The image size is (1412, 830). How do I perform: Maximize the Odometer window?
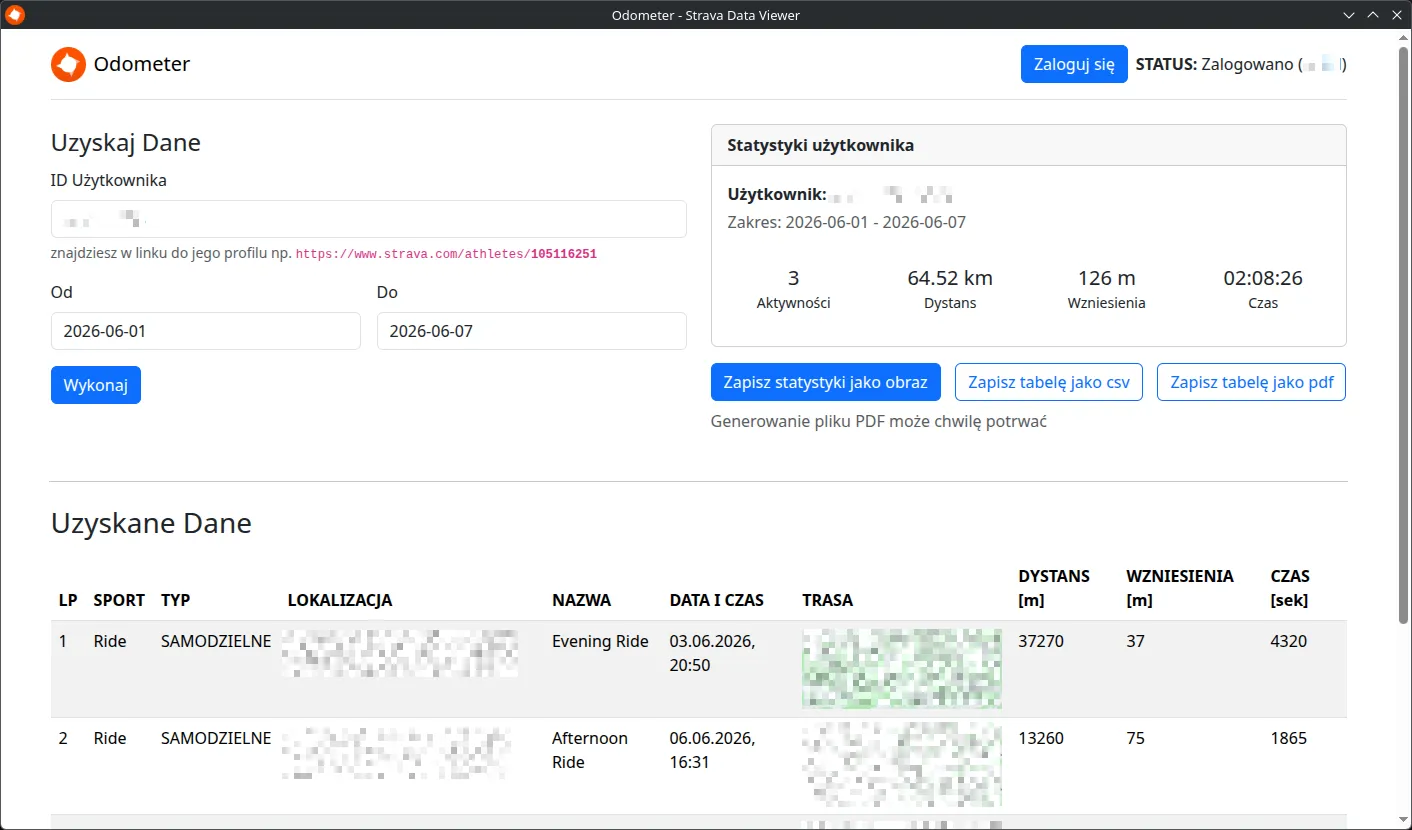tap(1372, 15)
